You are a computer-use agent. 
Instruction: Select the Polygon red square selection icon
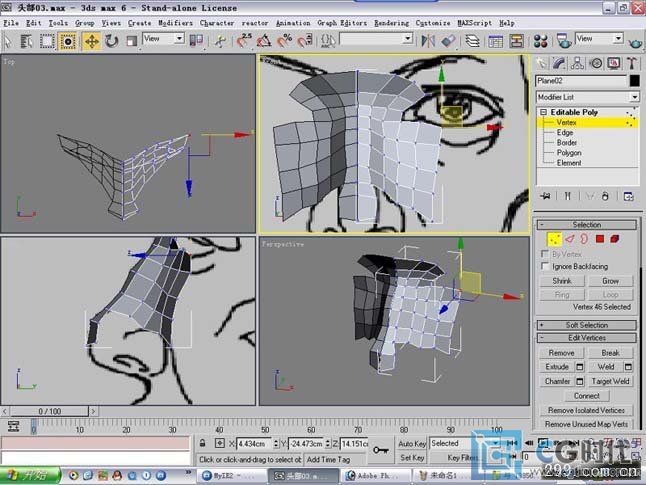pos(599,239)
